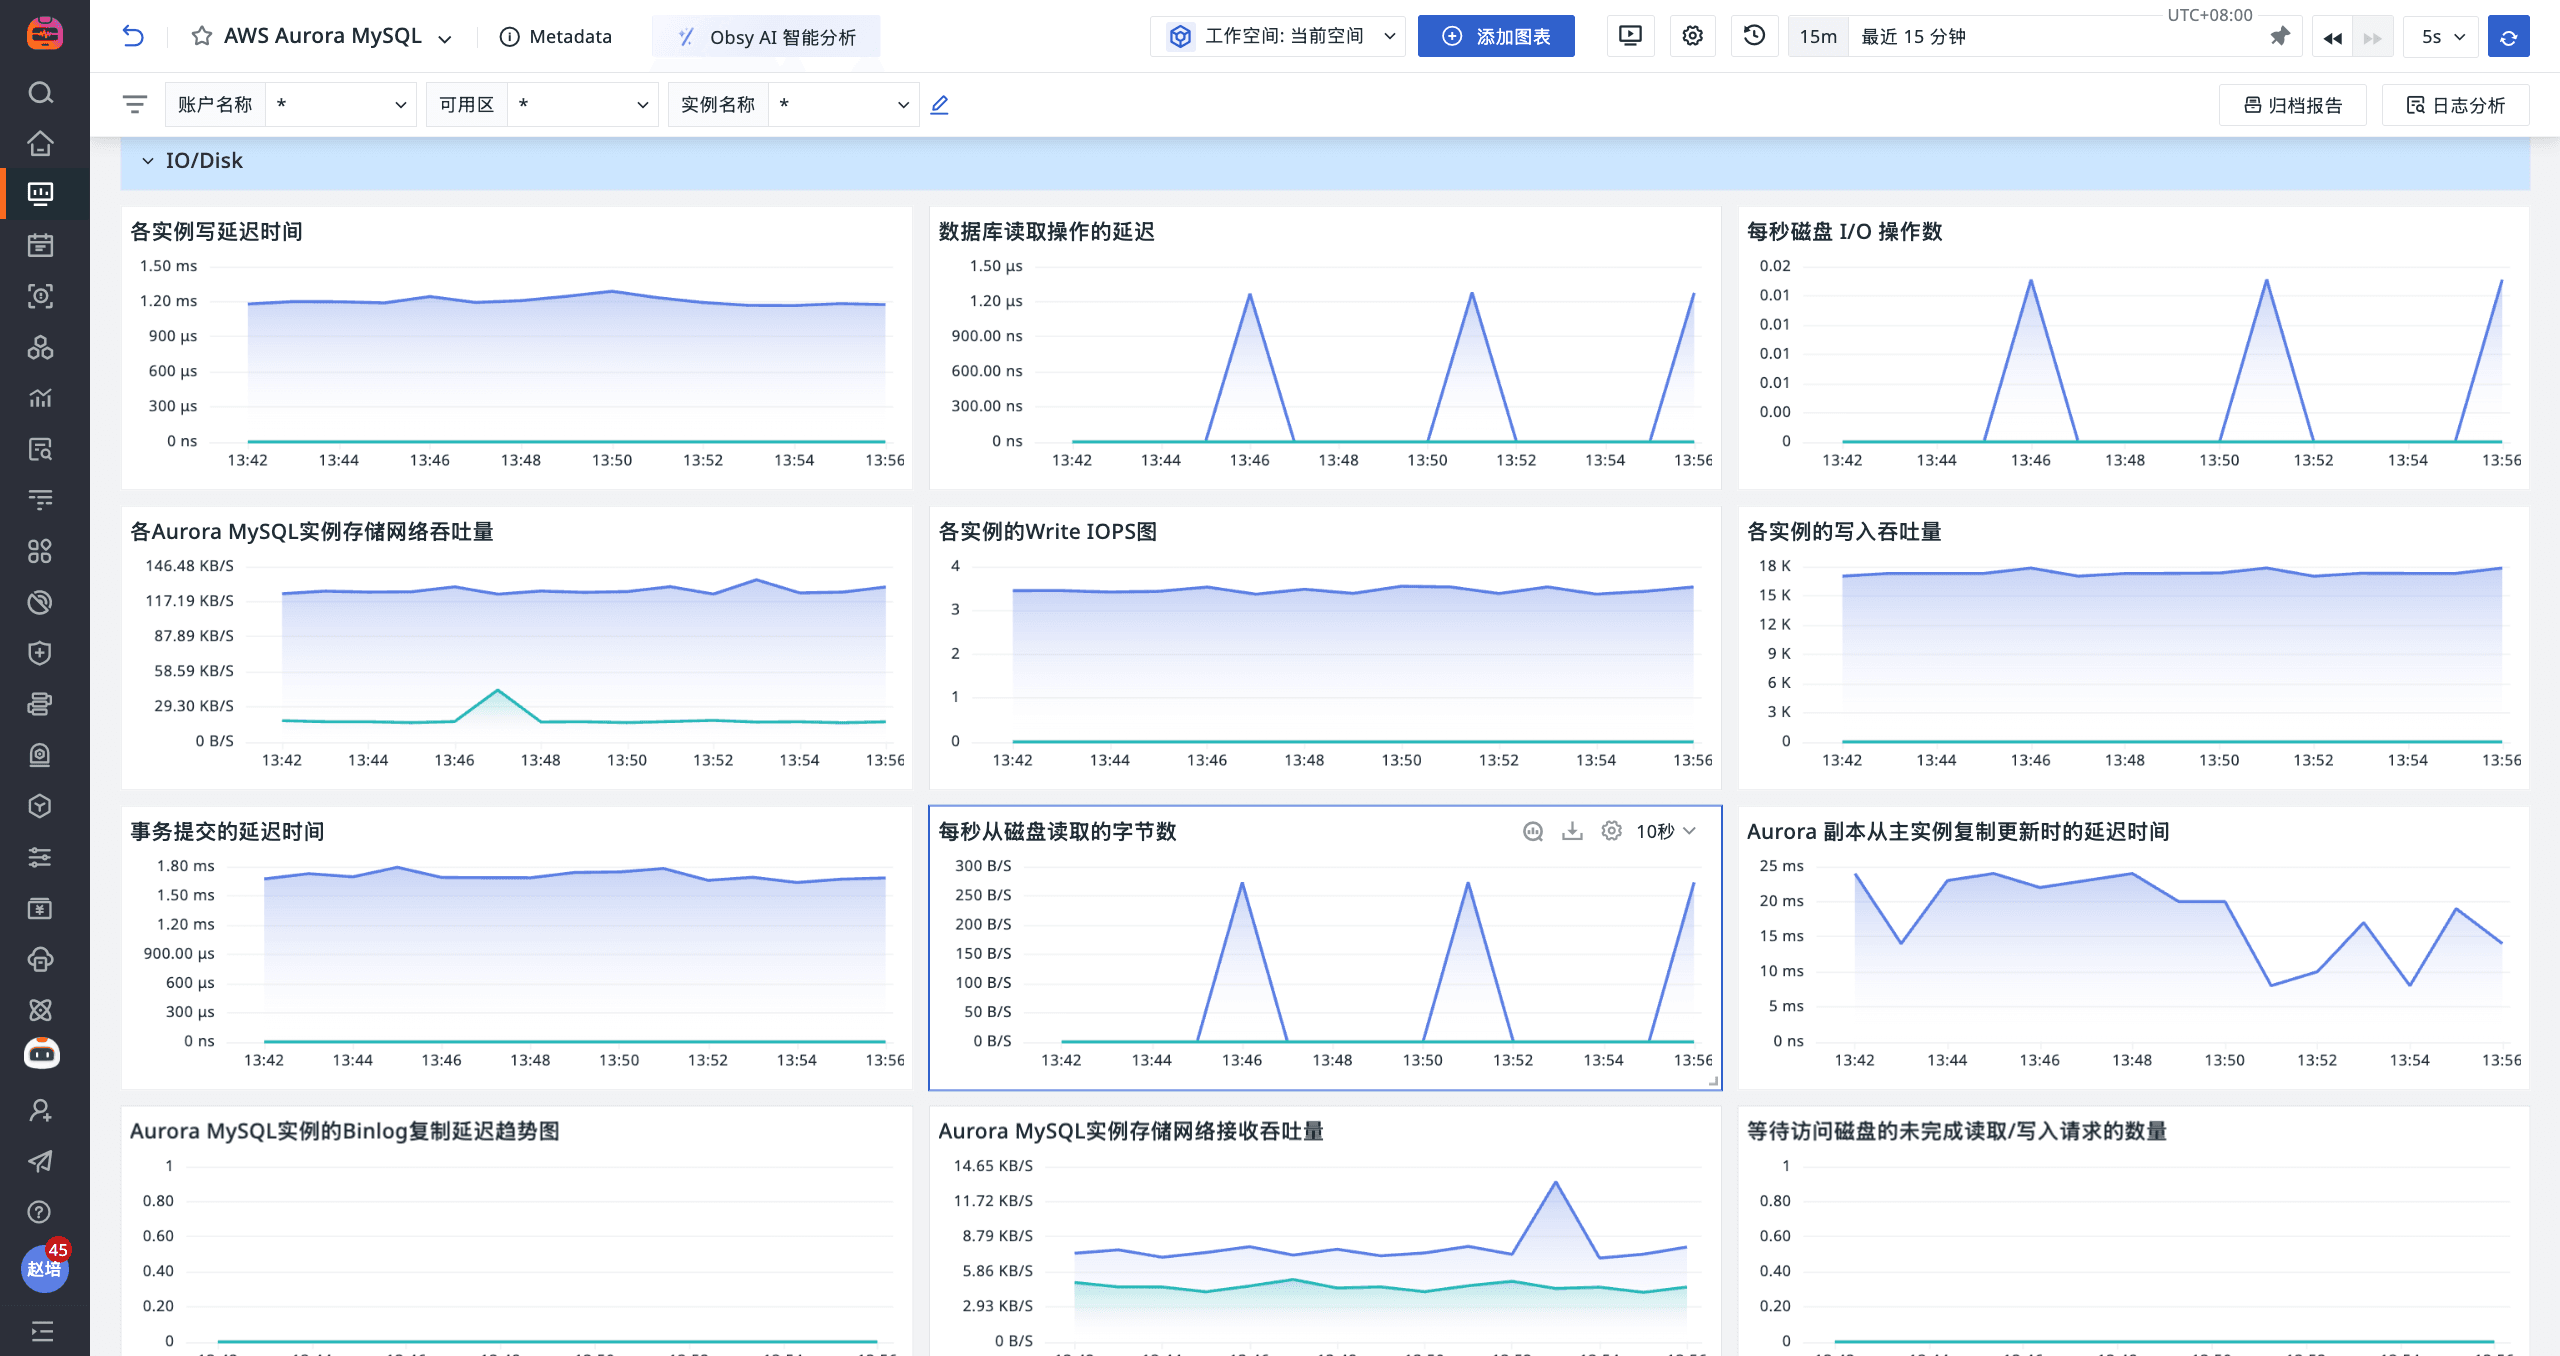Open the disk read bytes chart settings gear

[x=1611, y=831]
